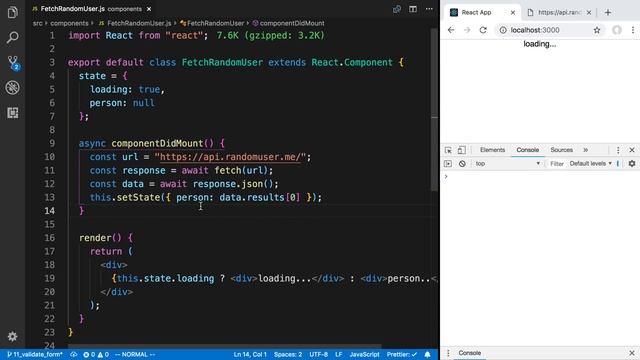Image resolution: width=640 pixels, height=360 pixels.
Task: Click the FetchRandomUser class breadcrumb
Action: click(x=212, y=23)
